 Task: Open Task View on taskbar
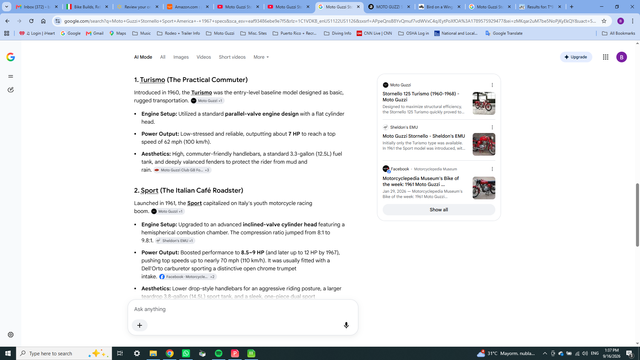tap(120, 353)
